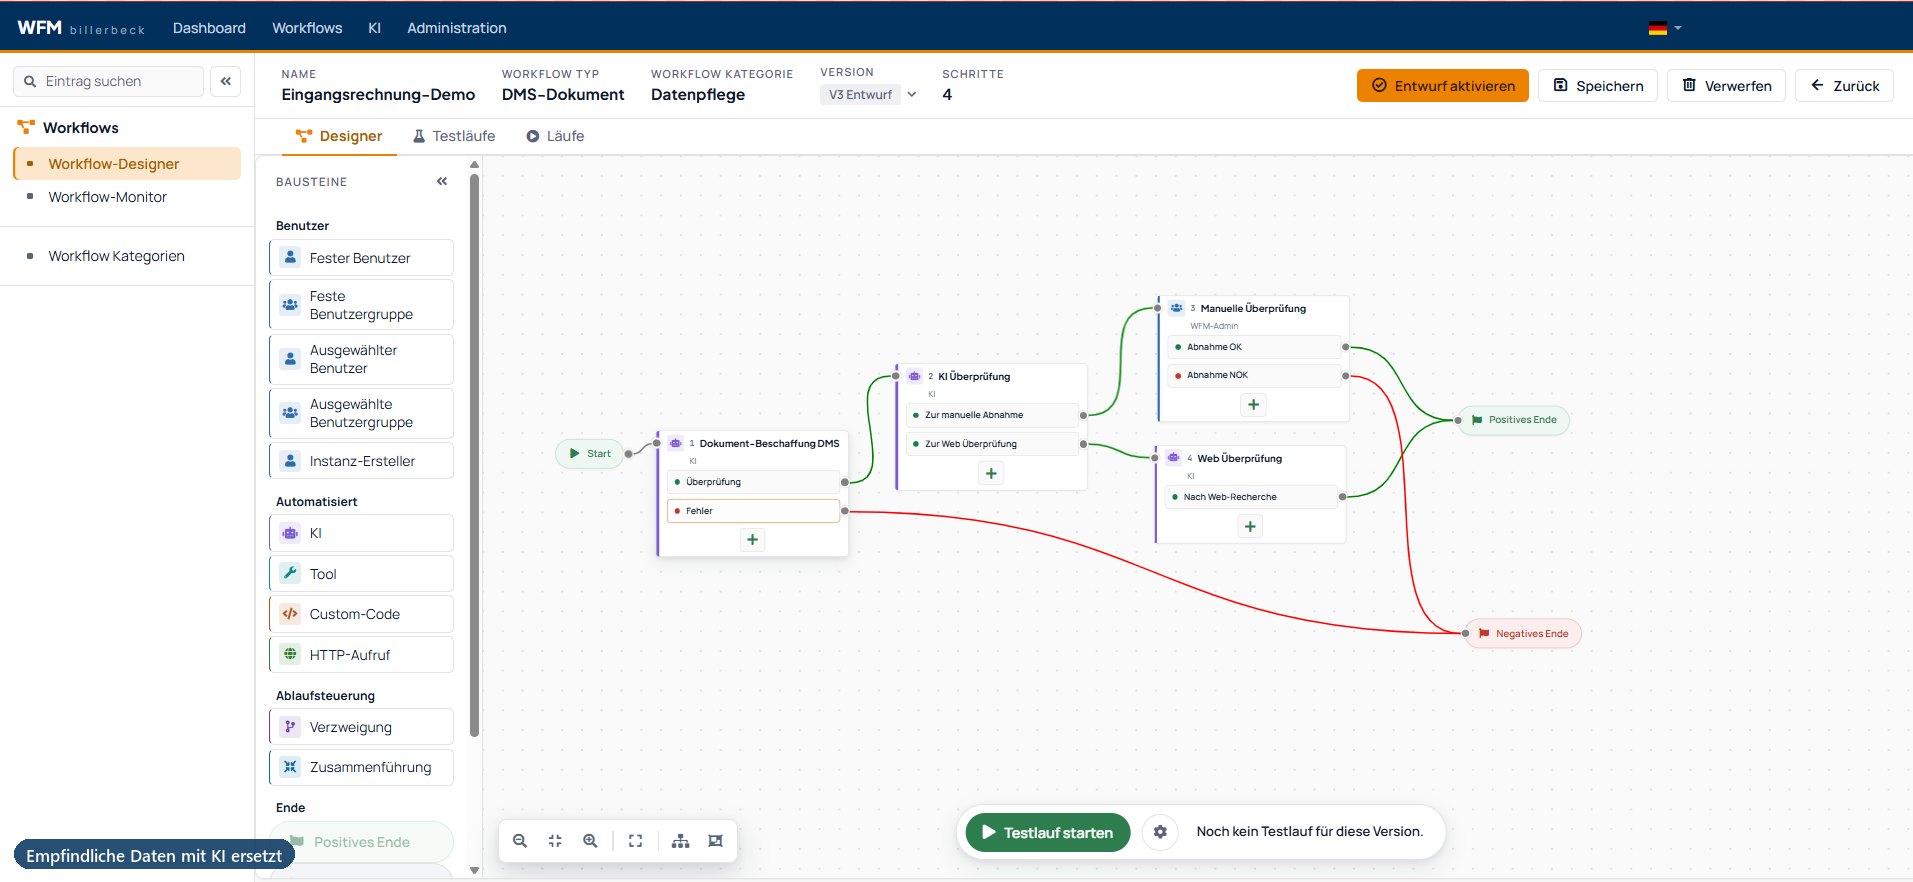Add outcome to Web Überprüfung node
1913x882 pixels.
click(x=1250, y=527)
